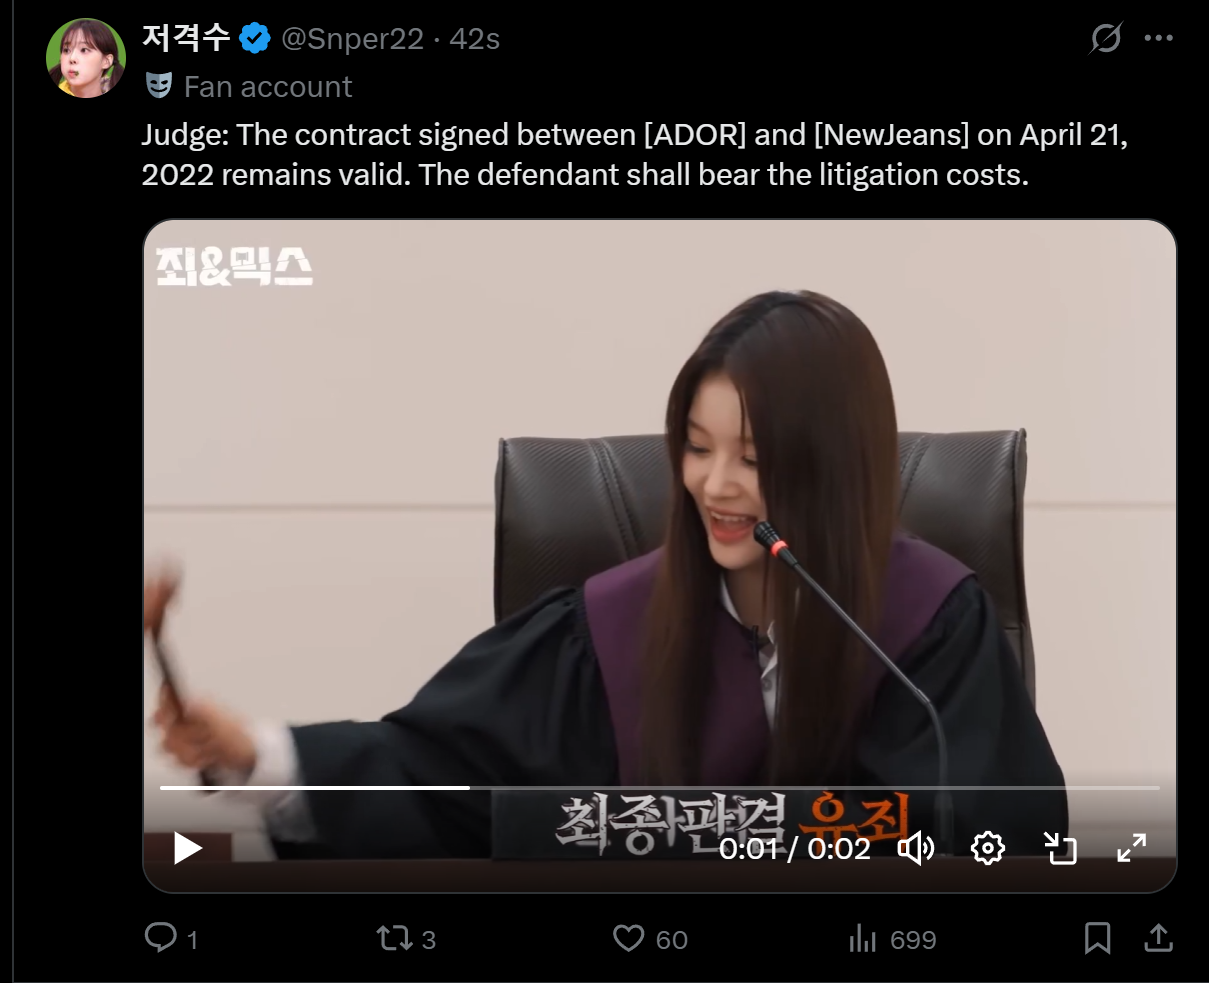Screen dimensions: 1209x983
Task: Click the Fan account label
Action: (x=268, y=87)
